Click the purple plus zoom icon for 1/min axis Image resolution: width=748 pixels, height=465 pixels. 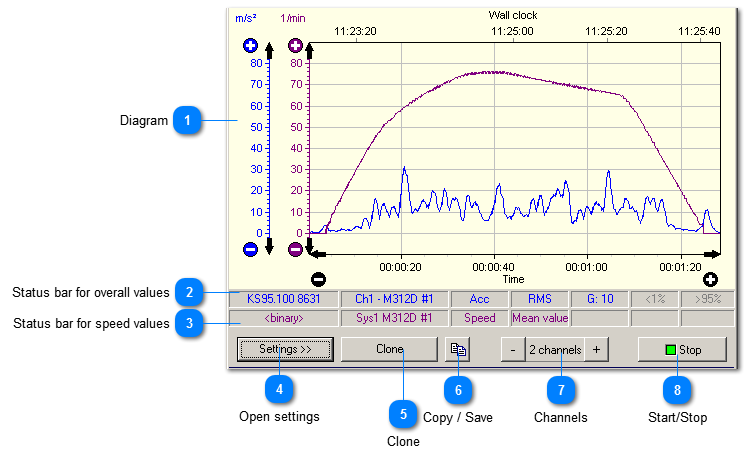(x=295, y=46)
